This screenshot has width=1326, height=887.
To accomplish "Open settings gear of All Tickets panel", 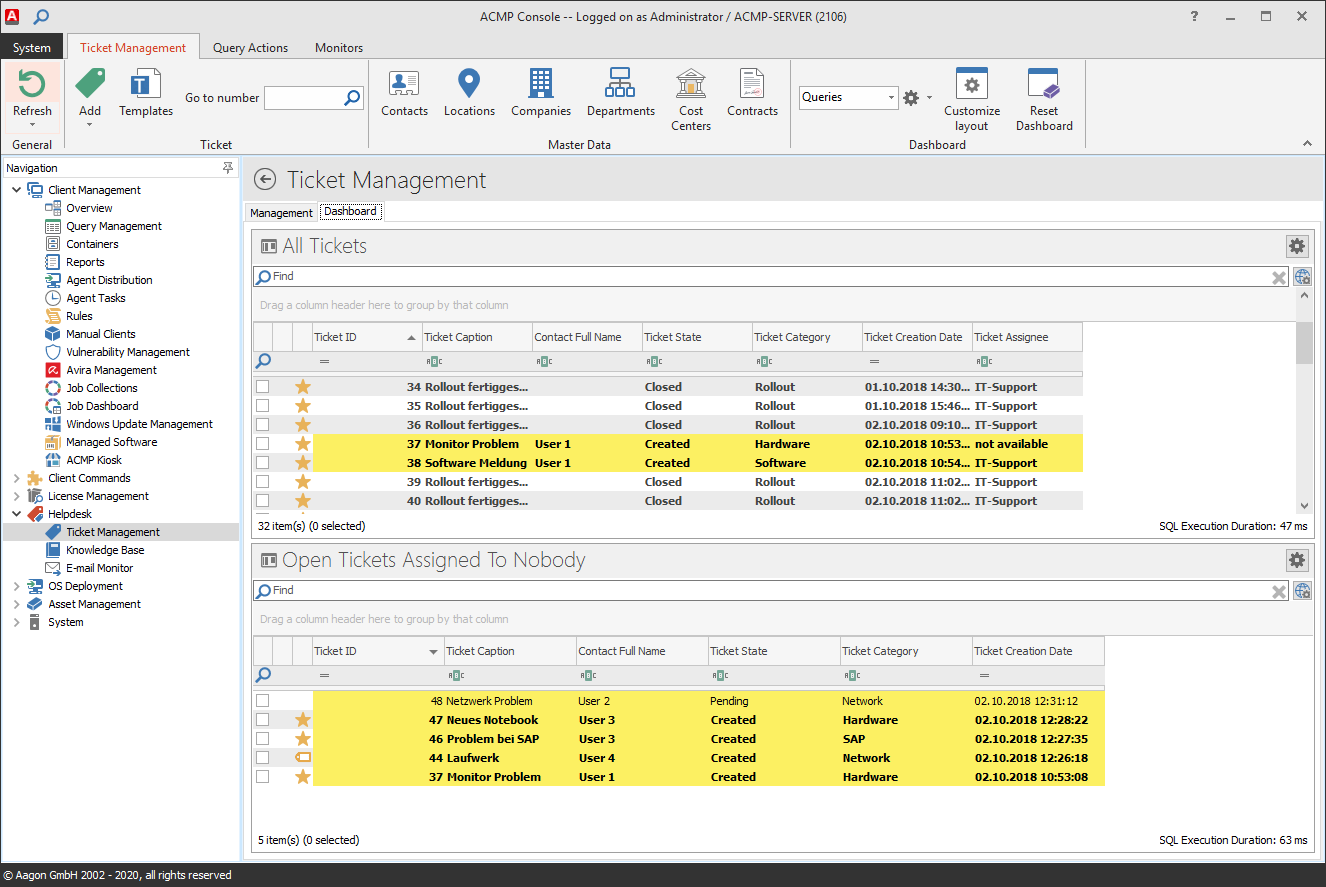I will coord(1296,246).
